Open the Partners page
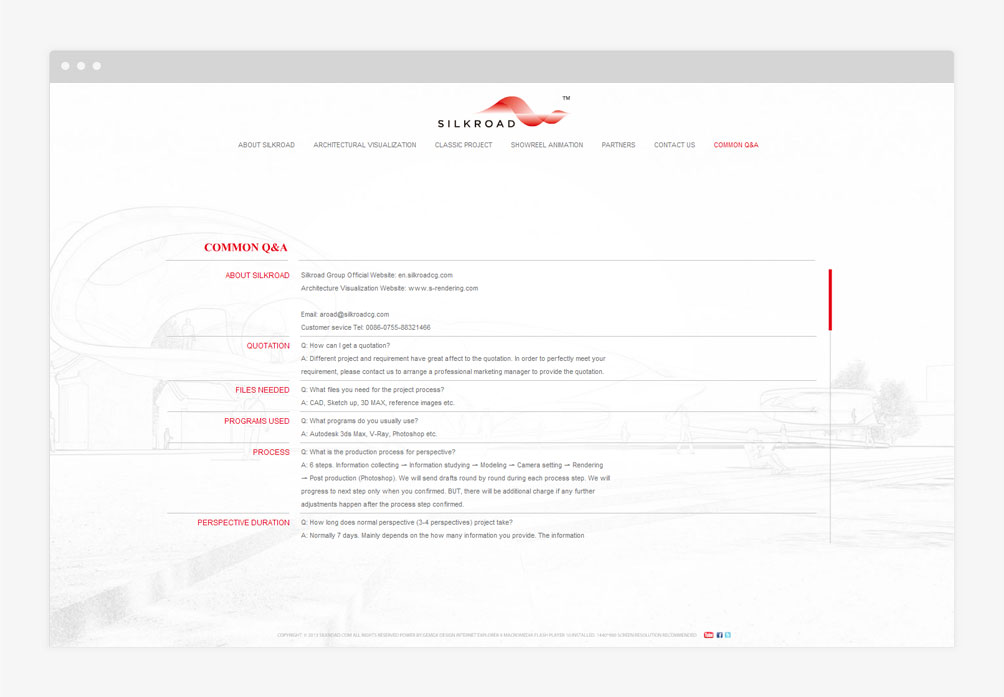 [618, 145]
